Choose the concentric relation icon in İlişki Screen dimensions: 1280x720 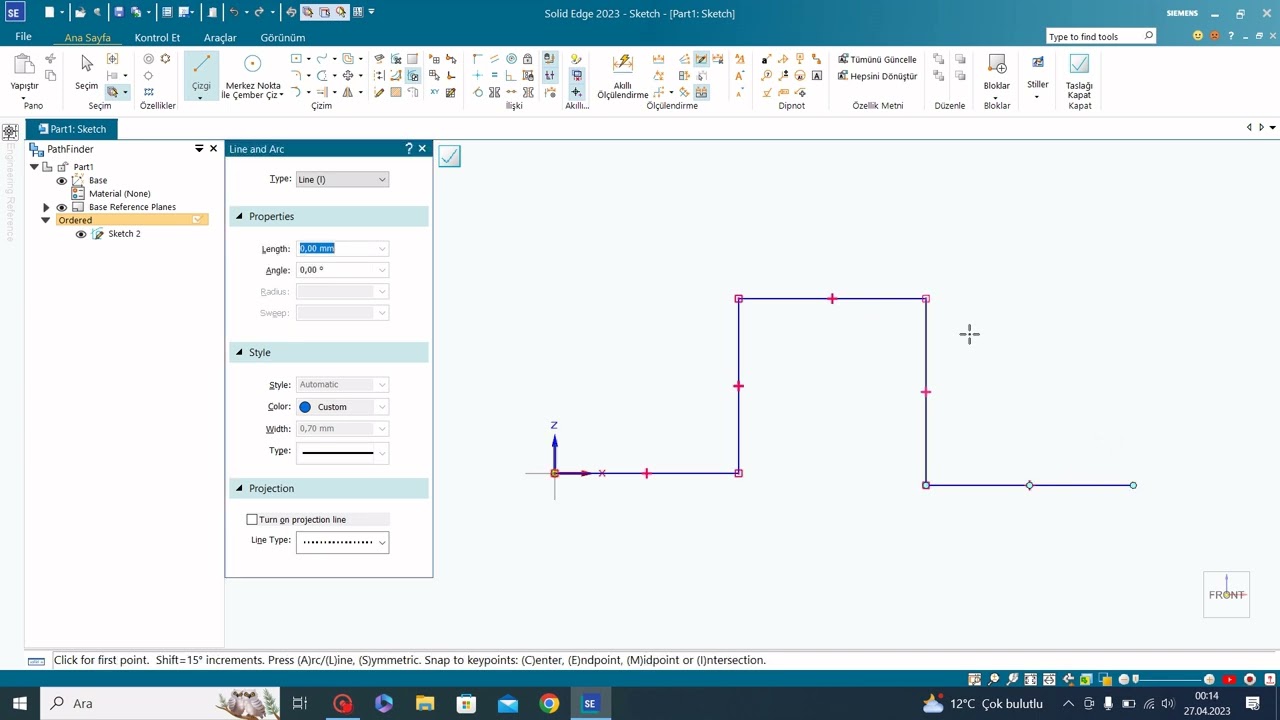point(512,59)
